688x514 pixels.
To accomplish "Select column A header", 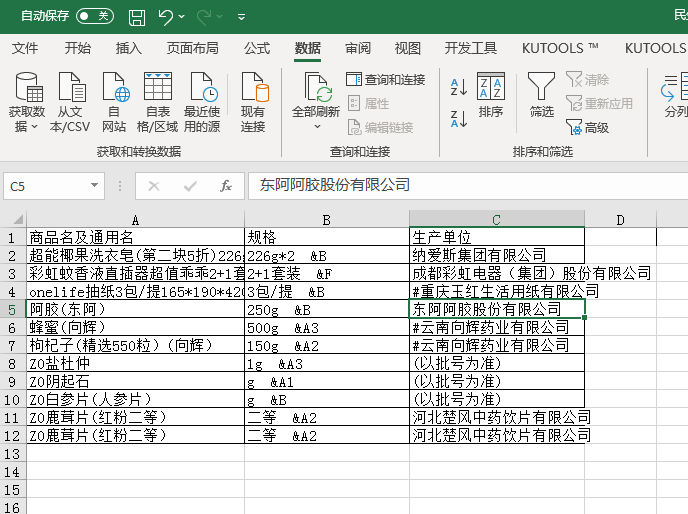I will [135, 219].
